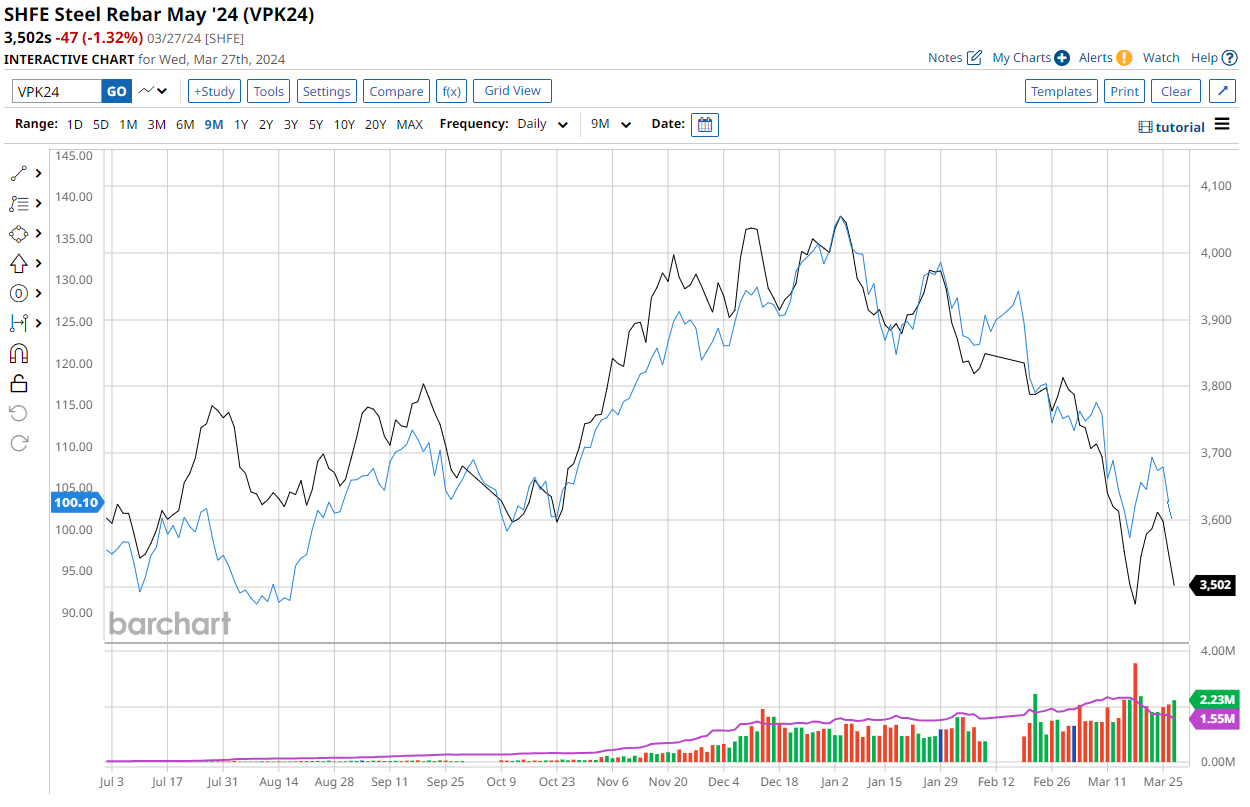Select the 20Y range
The width and height of the screenshot is (1250, 807).
(x=376, y=125)
